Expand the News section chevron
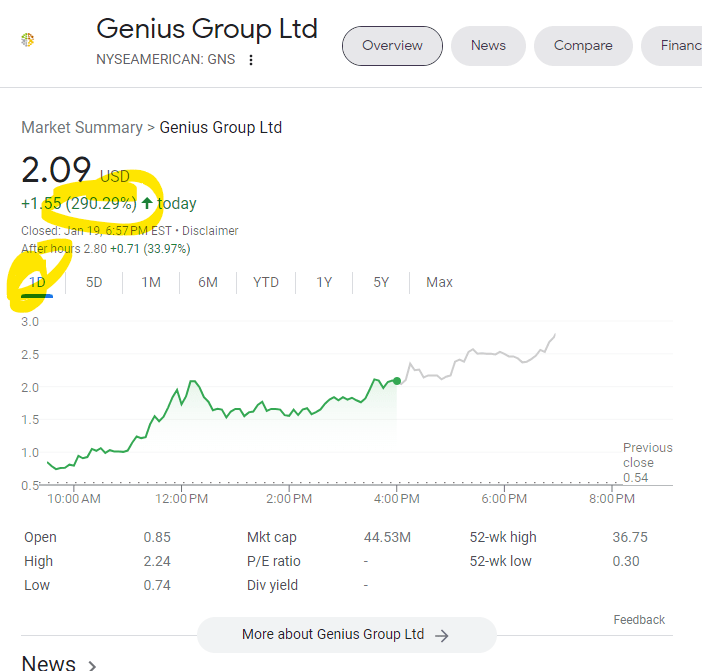 (92, 664)
